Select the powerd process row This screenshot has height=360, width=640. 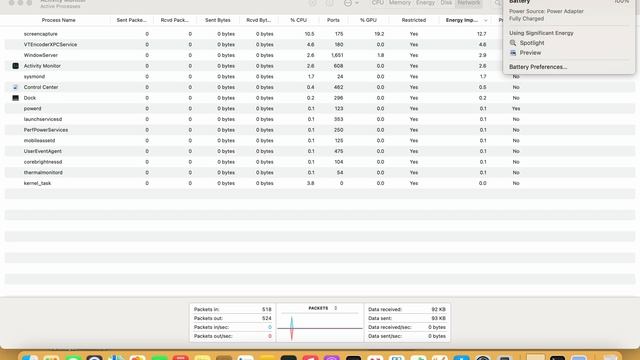click(x=320, y=109)
